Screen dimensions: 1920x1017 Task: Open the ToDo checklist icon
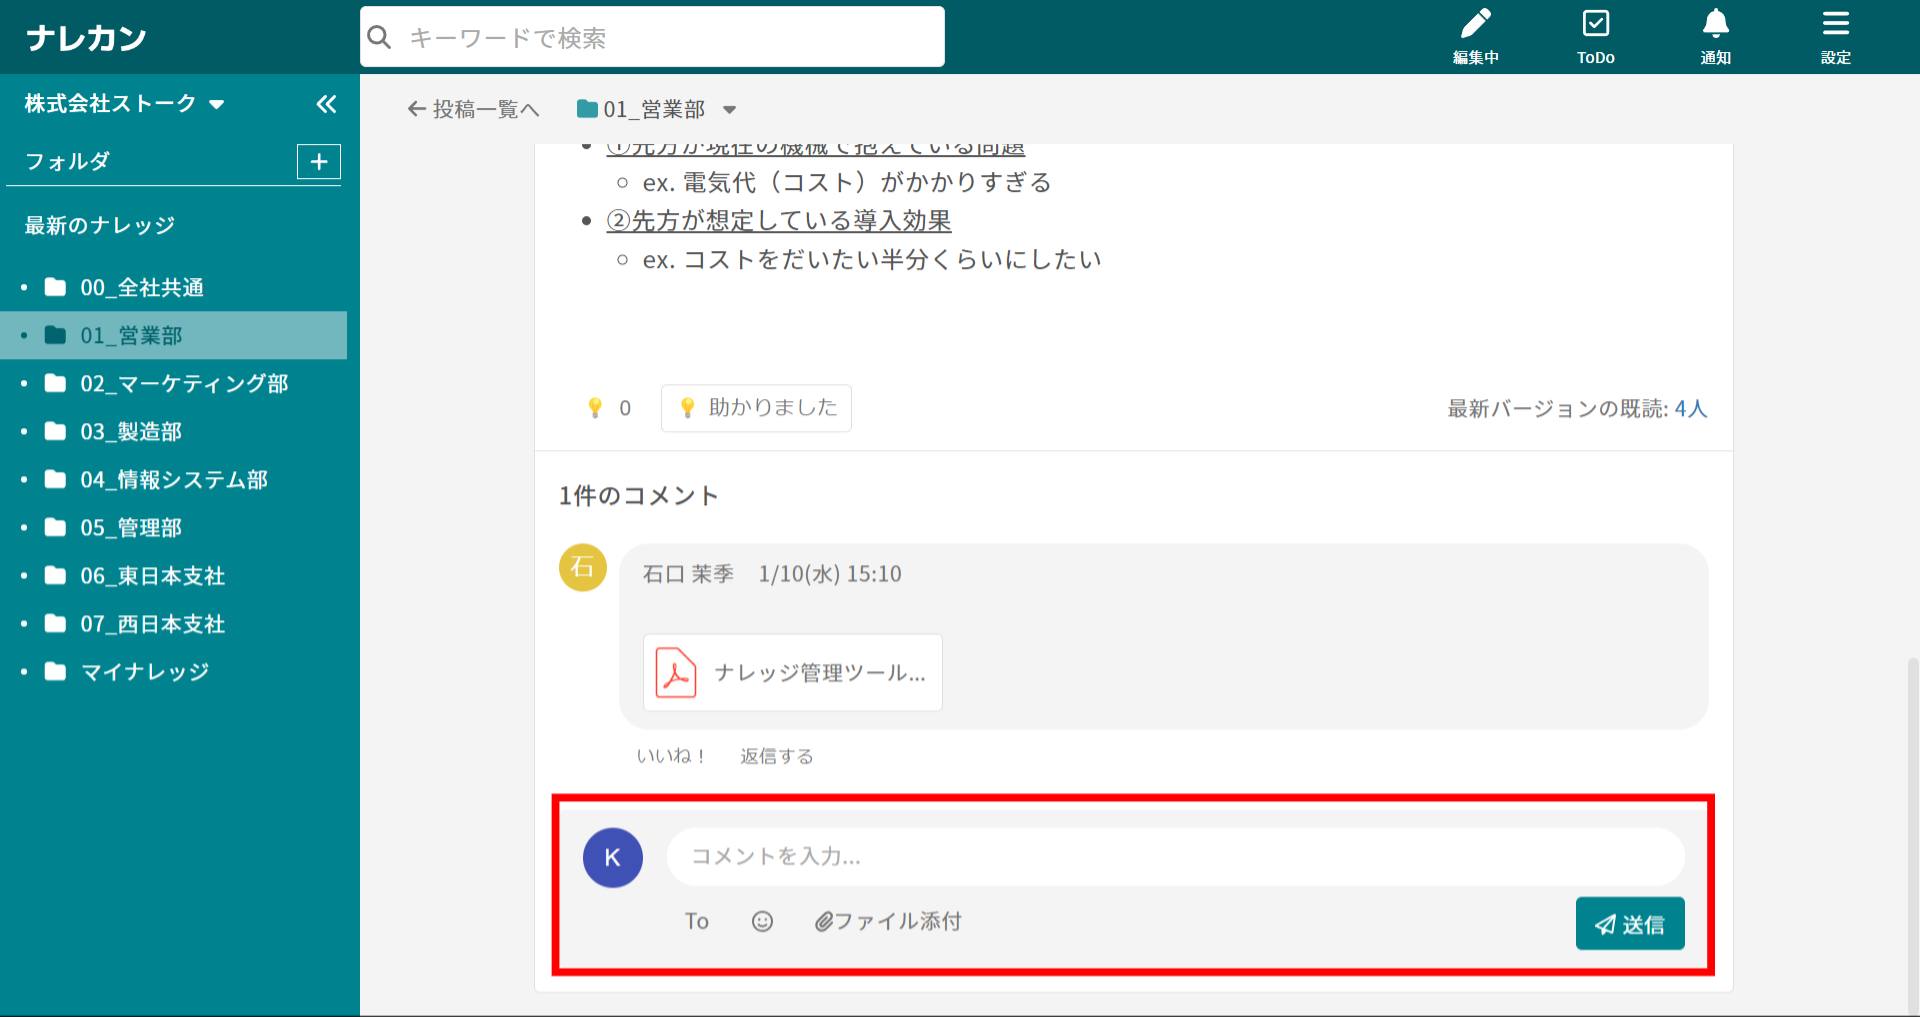click(x=1595, y=36)
